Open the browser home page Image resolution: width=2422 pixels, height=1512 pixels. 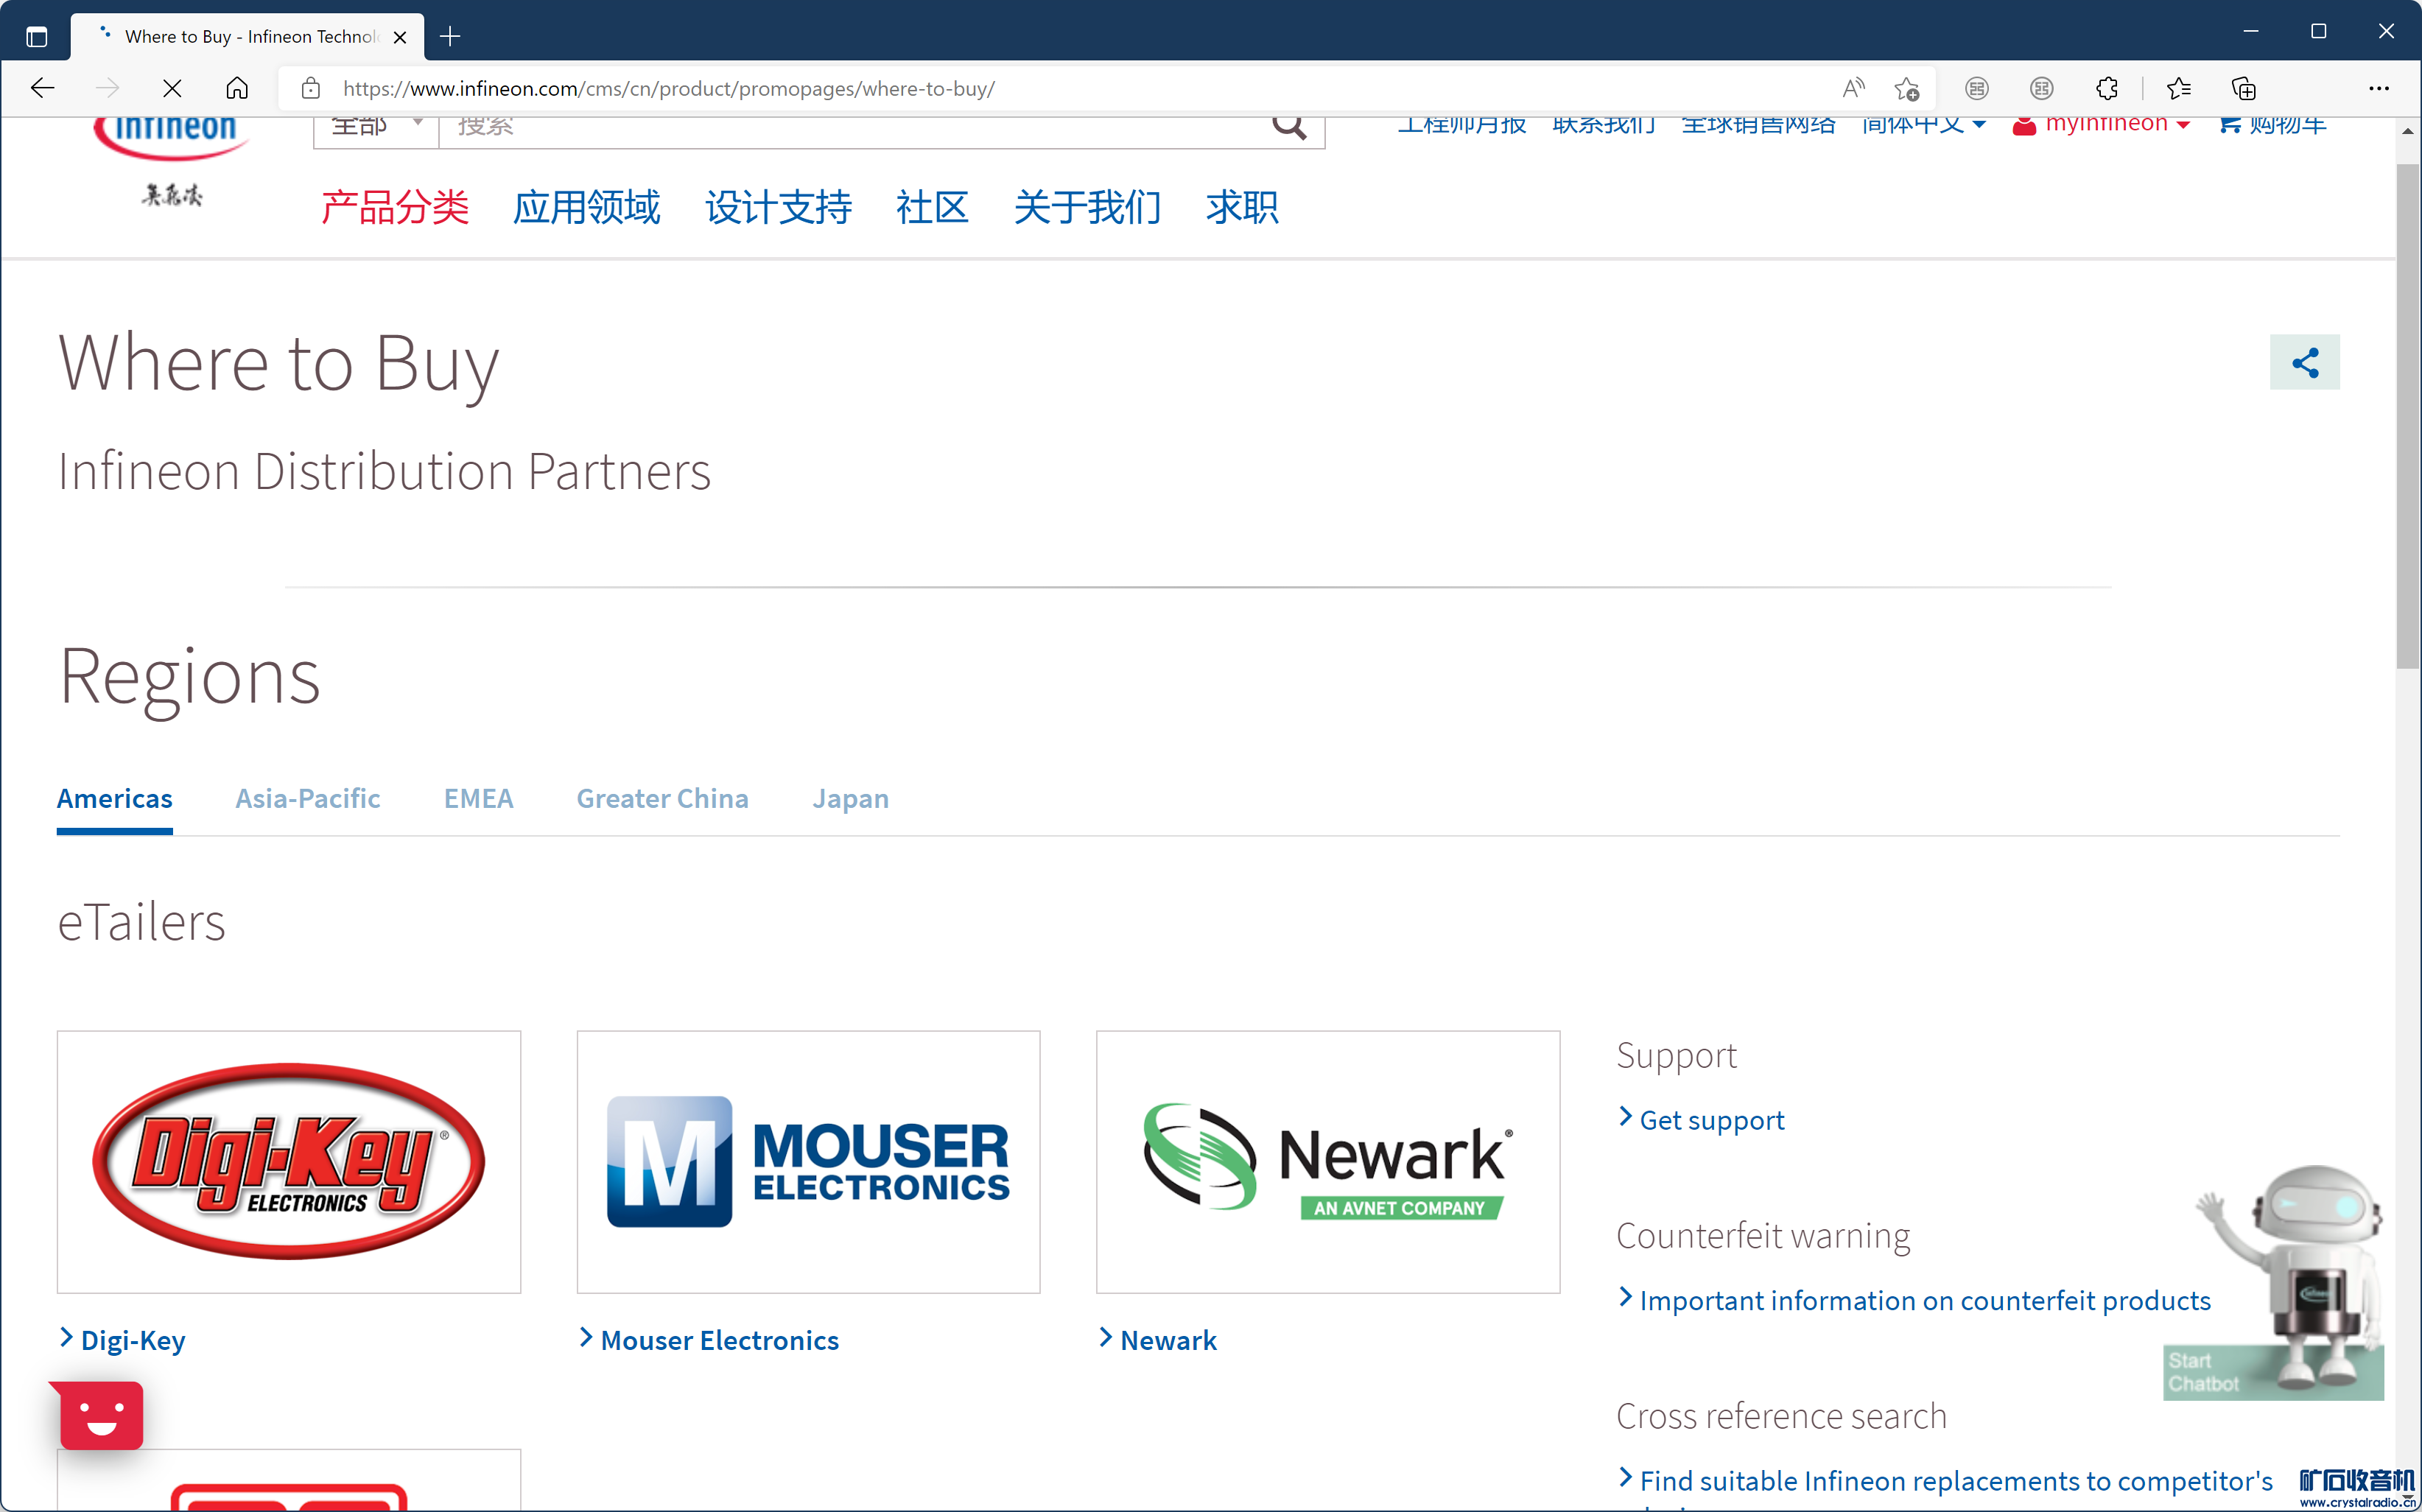click(237, 89)
